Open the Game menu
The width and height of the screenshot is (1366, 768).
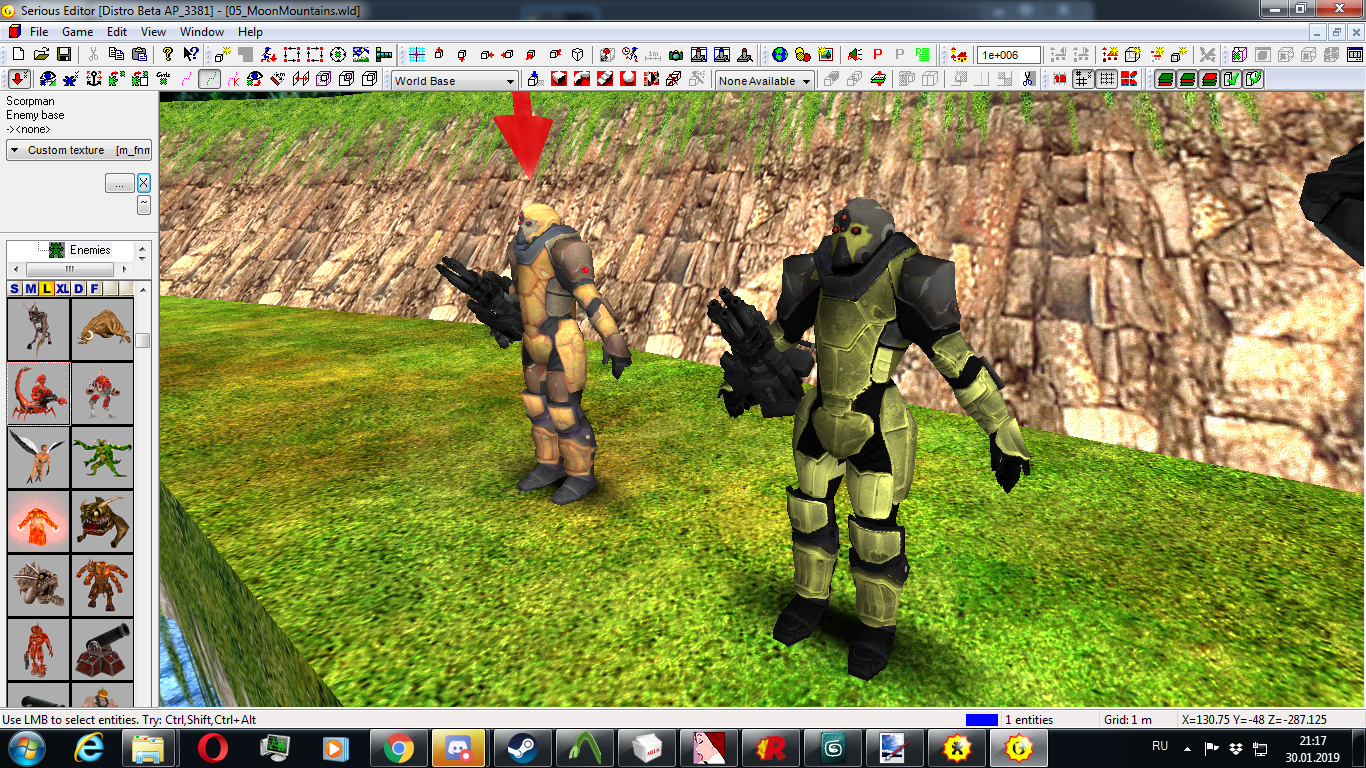[78, 31]
